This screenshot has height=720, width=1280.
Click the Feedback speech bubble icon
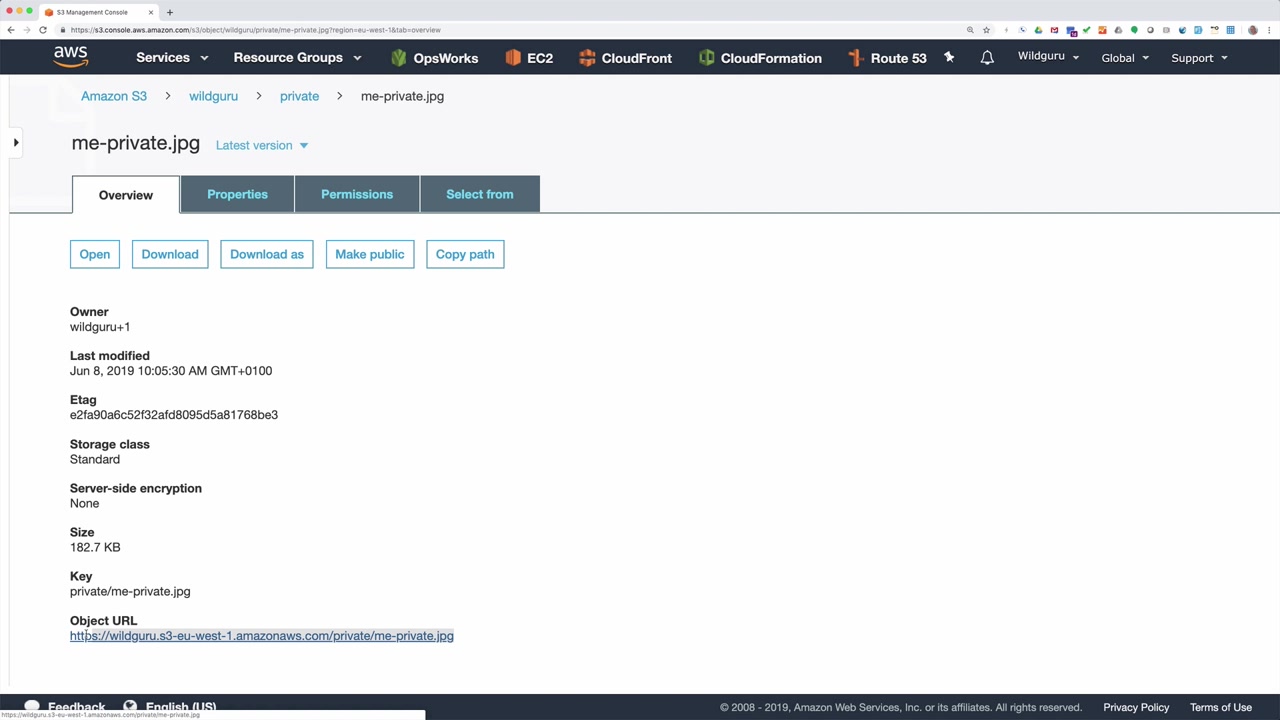pyautogui.click(x=32, y=707)
